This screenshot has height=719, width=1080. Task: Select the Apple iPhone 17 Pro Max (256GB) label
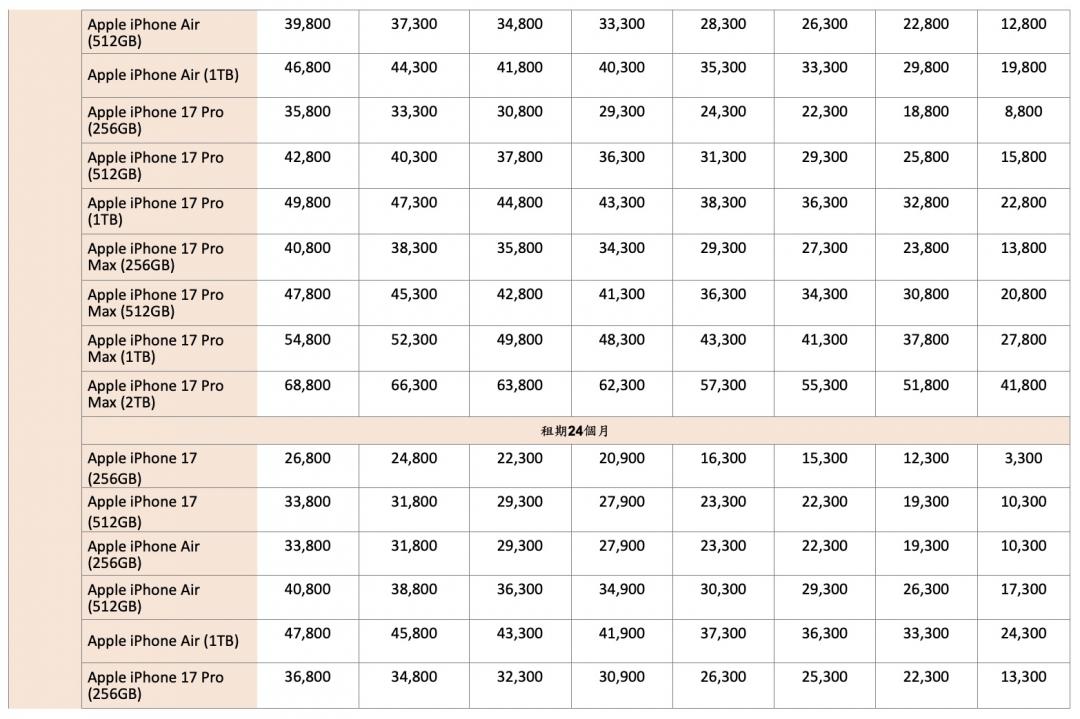(x=156, y=257)
